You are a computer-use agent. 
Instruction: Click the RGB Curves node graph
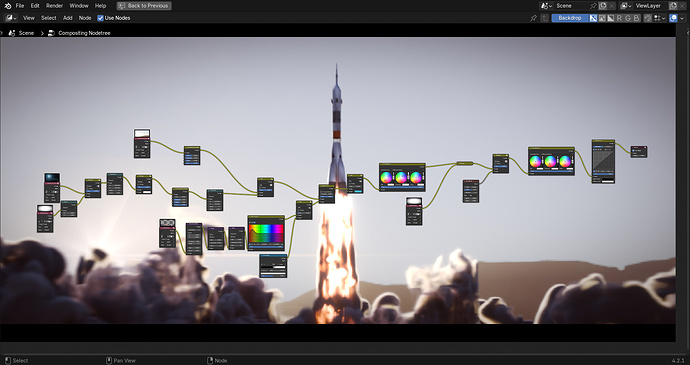(603, 161)
